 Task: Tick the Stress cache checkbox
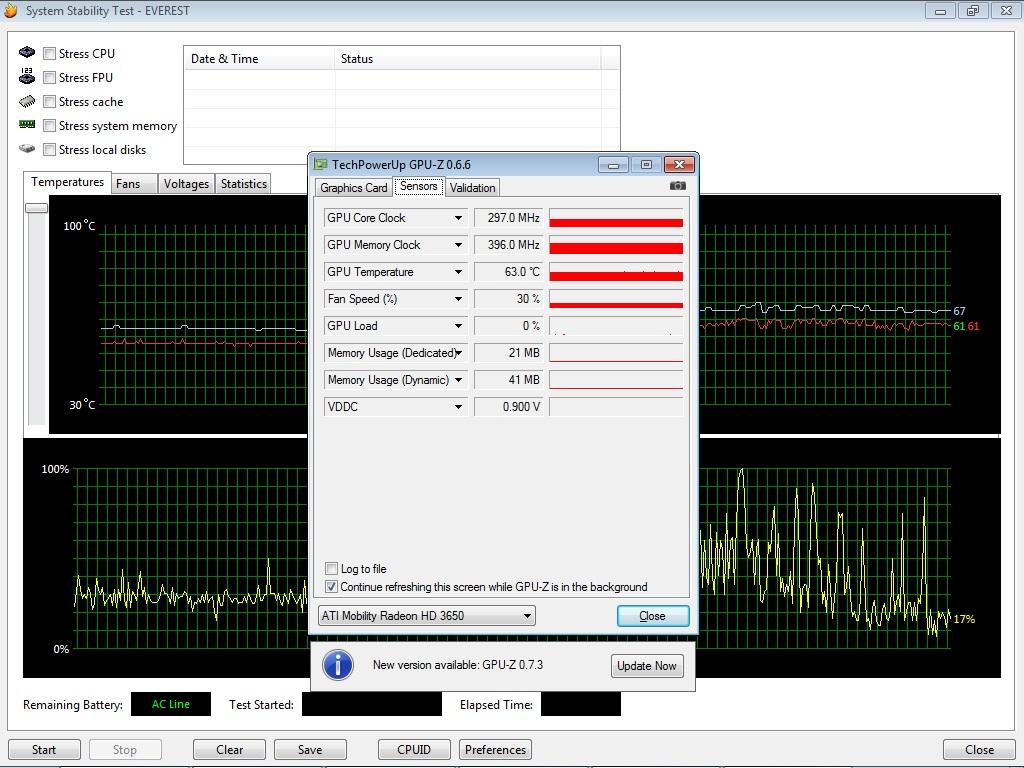[49, 102]
